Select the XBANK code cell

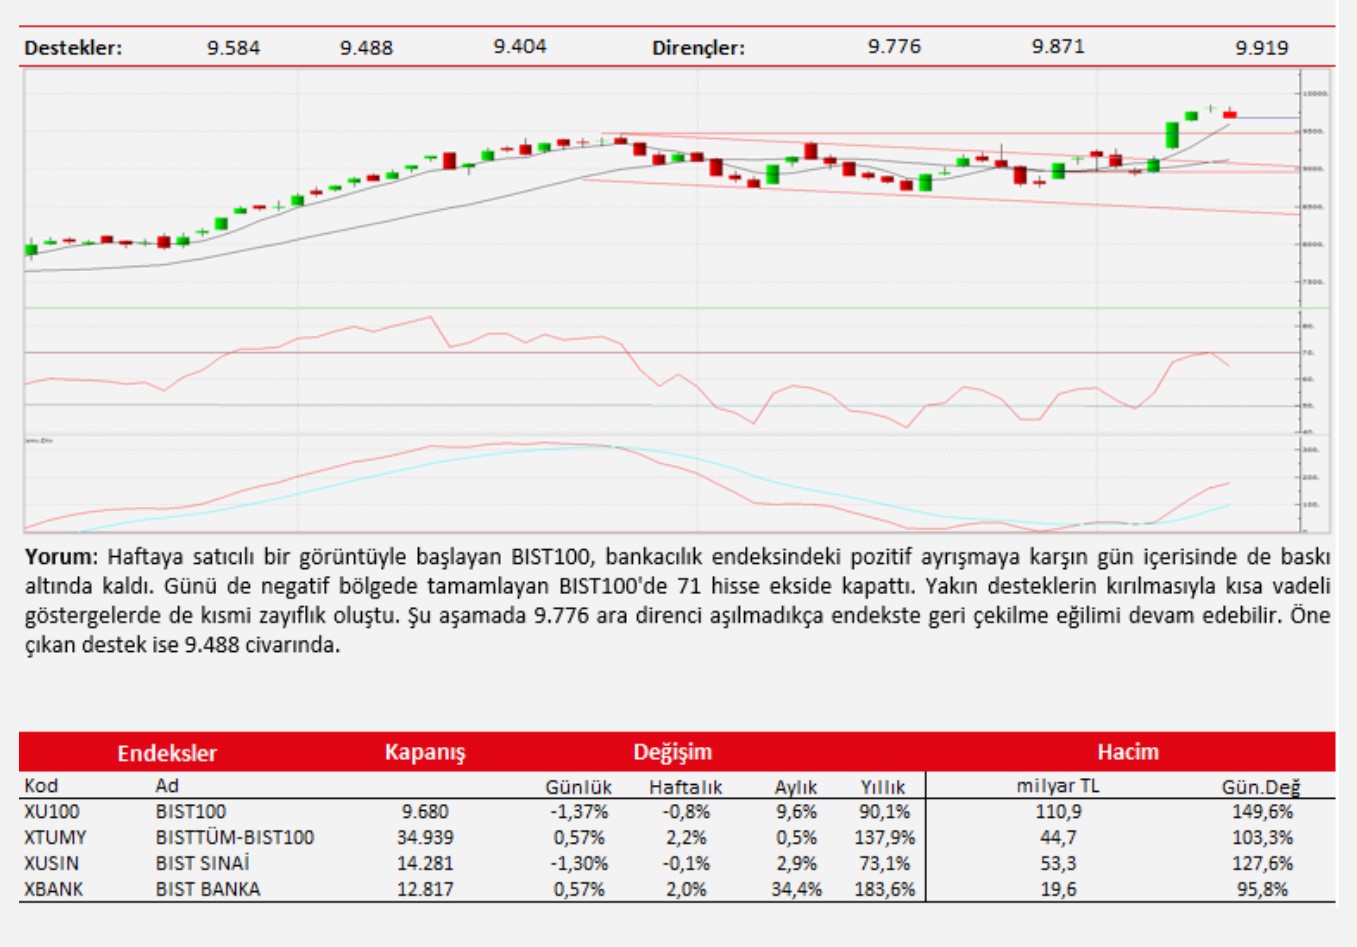[54, 889]
